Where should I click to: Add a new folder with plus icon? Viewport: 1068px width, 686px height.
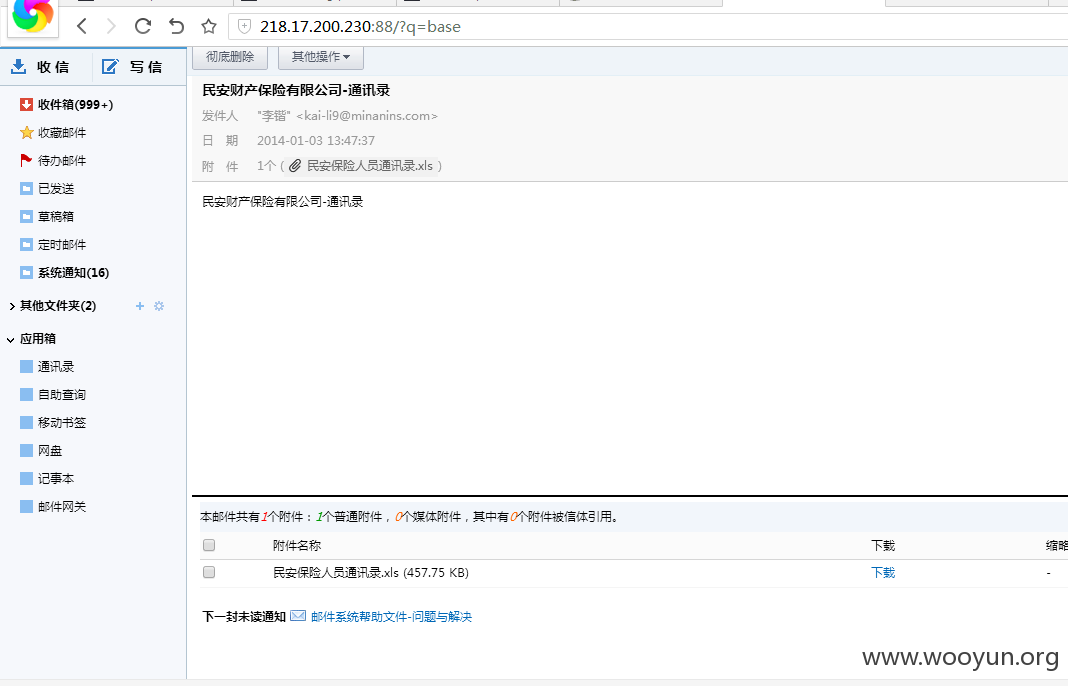[x=140, y=306]
